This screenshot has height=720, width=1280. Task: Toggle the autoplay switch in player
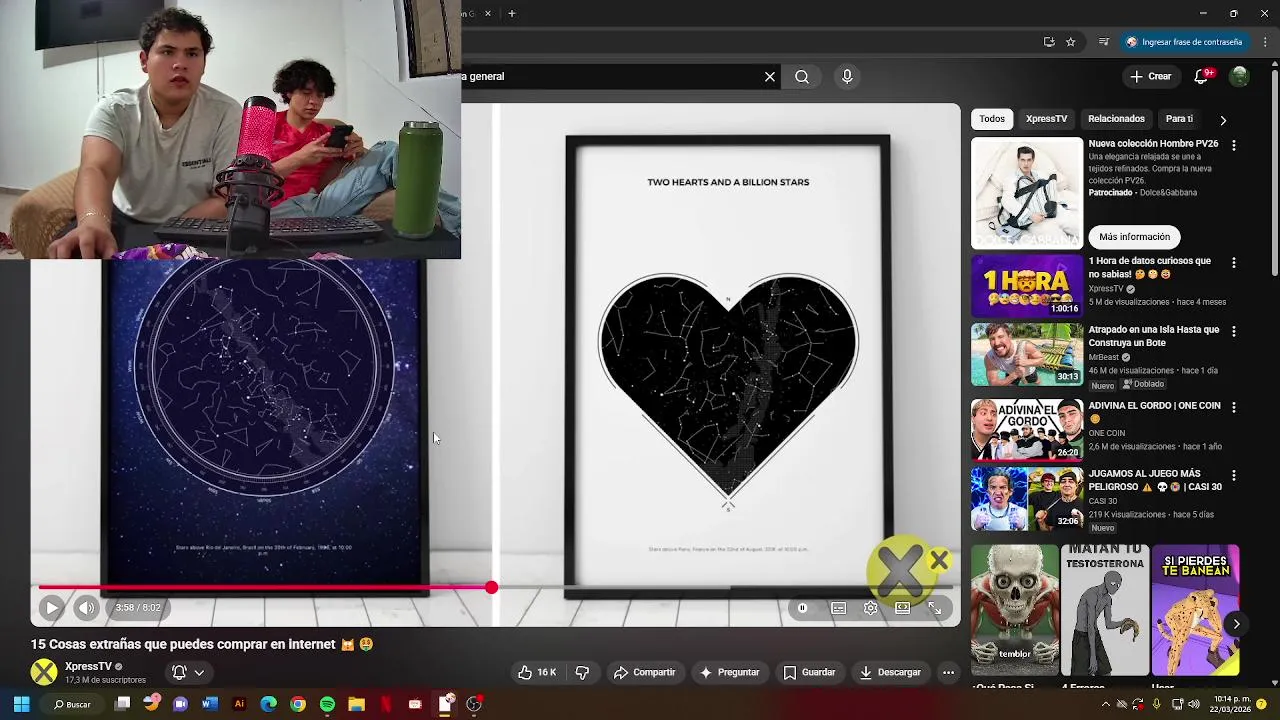tap(802, 608)
